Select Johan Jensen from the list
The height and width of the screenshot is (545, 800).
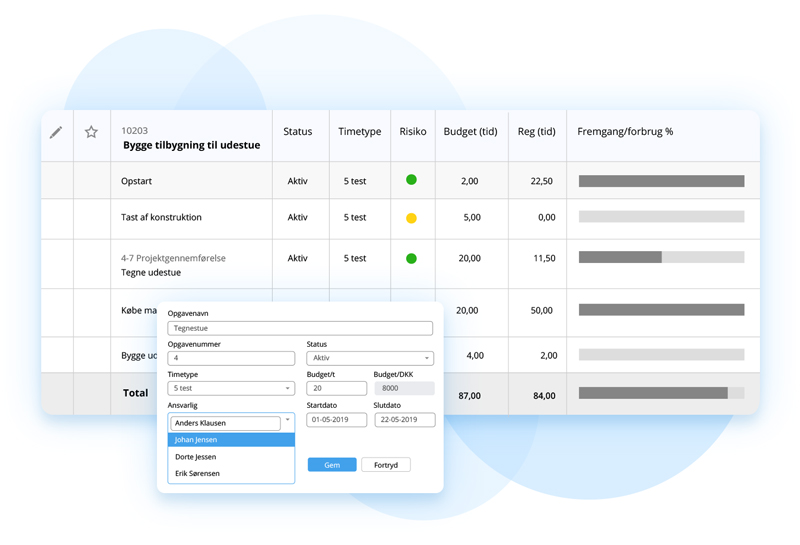(231, 440)
